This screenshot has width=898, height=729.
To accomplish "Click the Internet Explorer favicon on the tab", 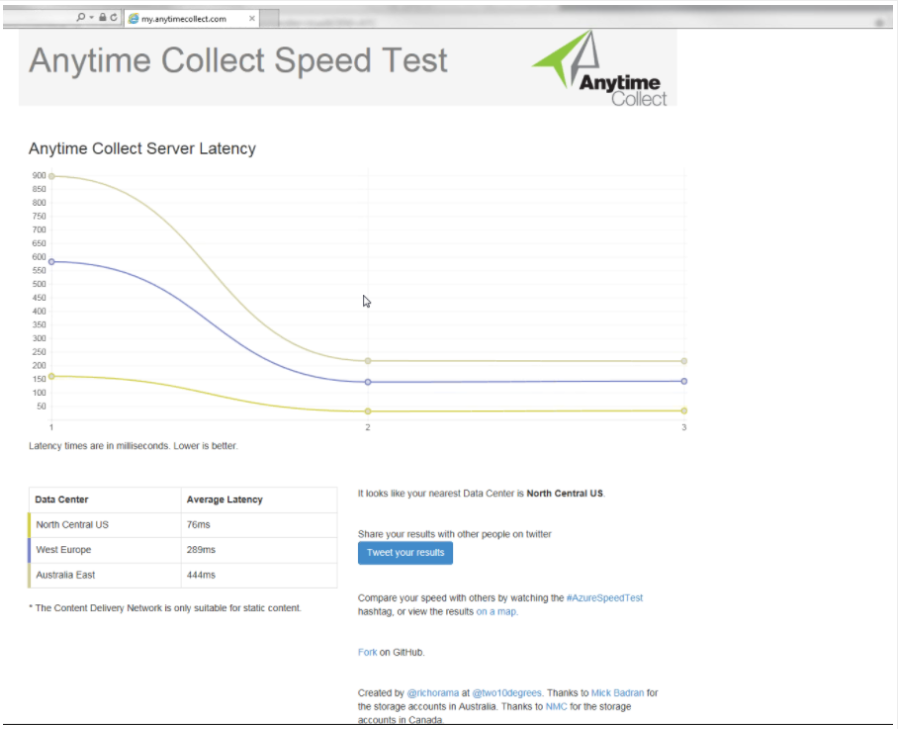I will [x=133, y=18].
